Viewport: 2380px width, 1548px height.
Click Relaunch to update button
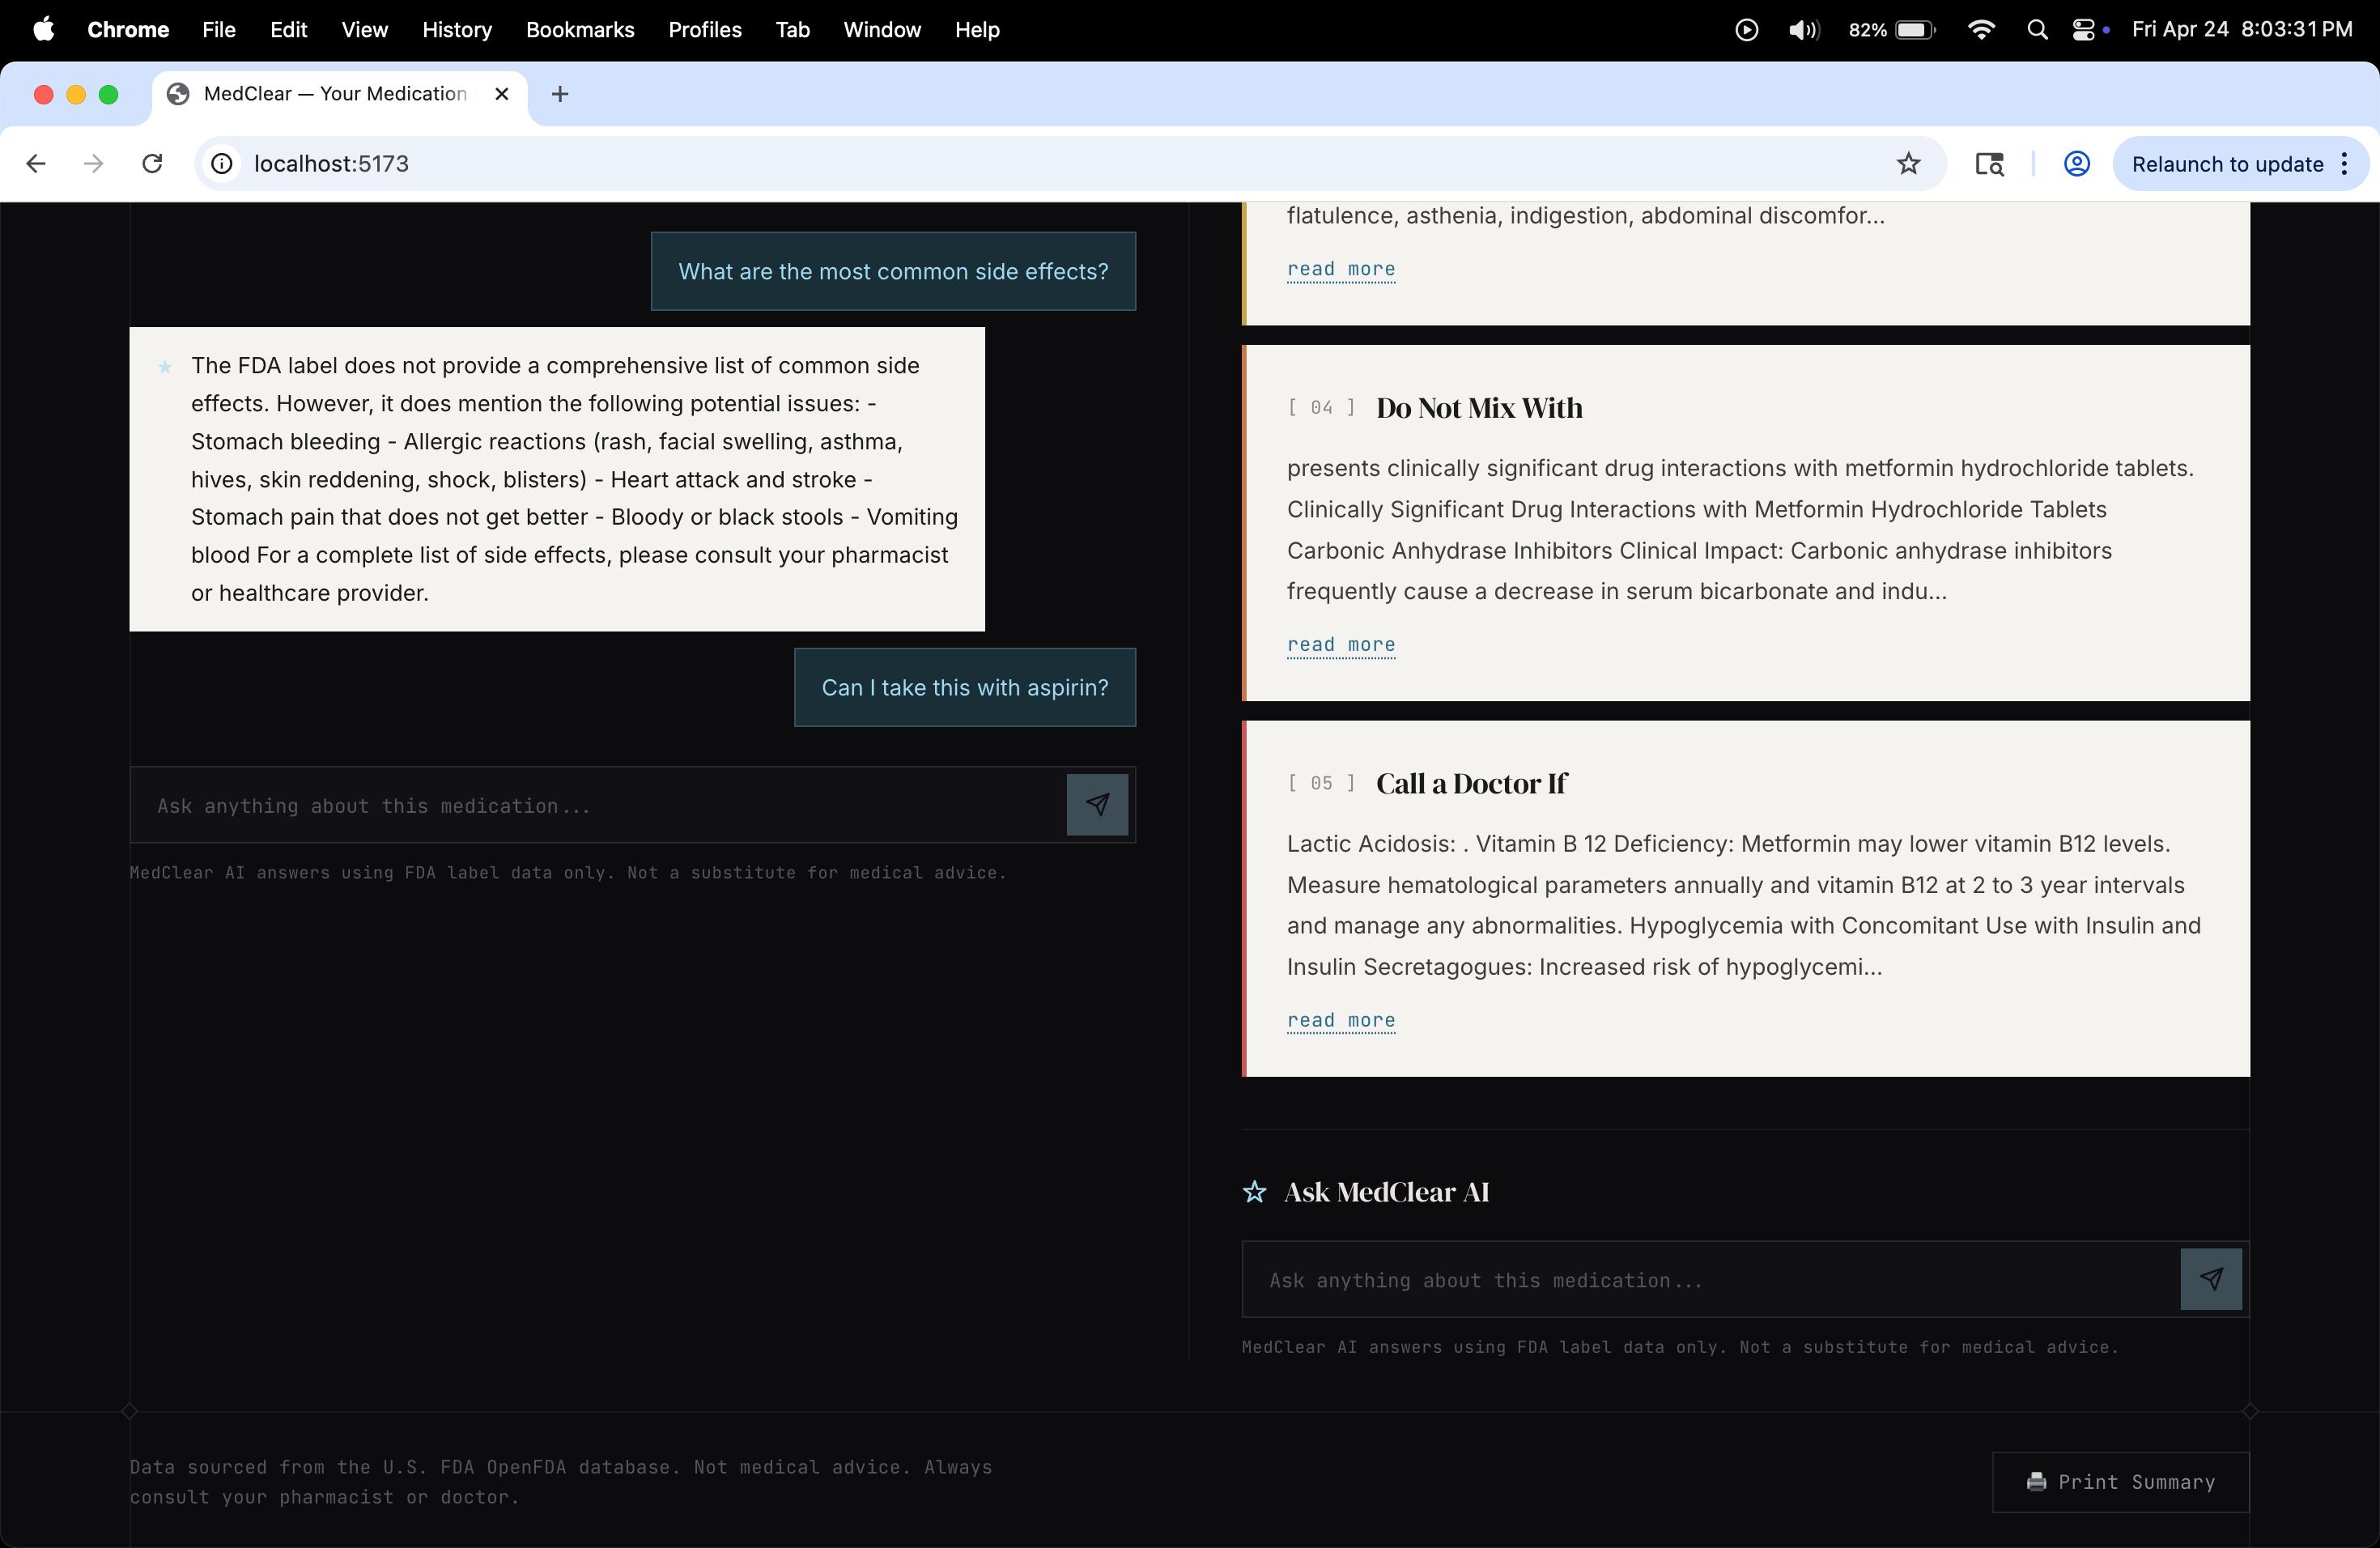click(x=2227, y=164)
